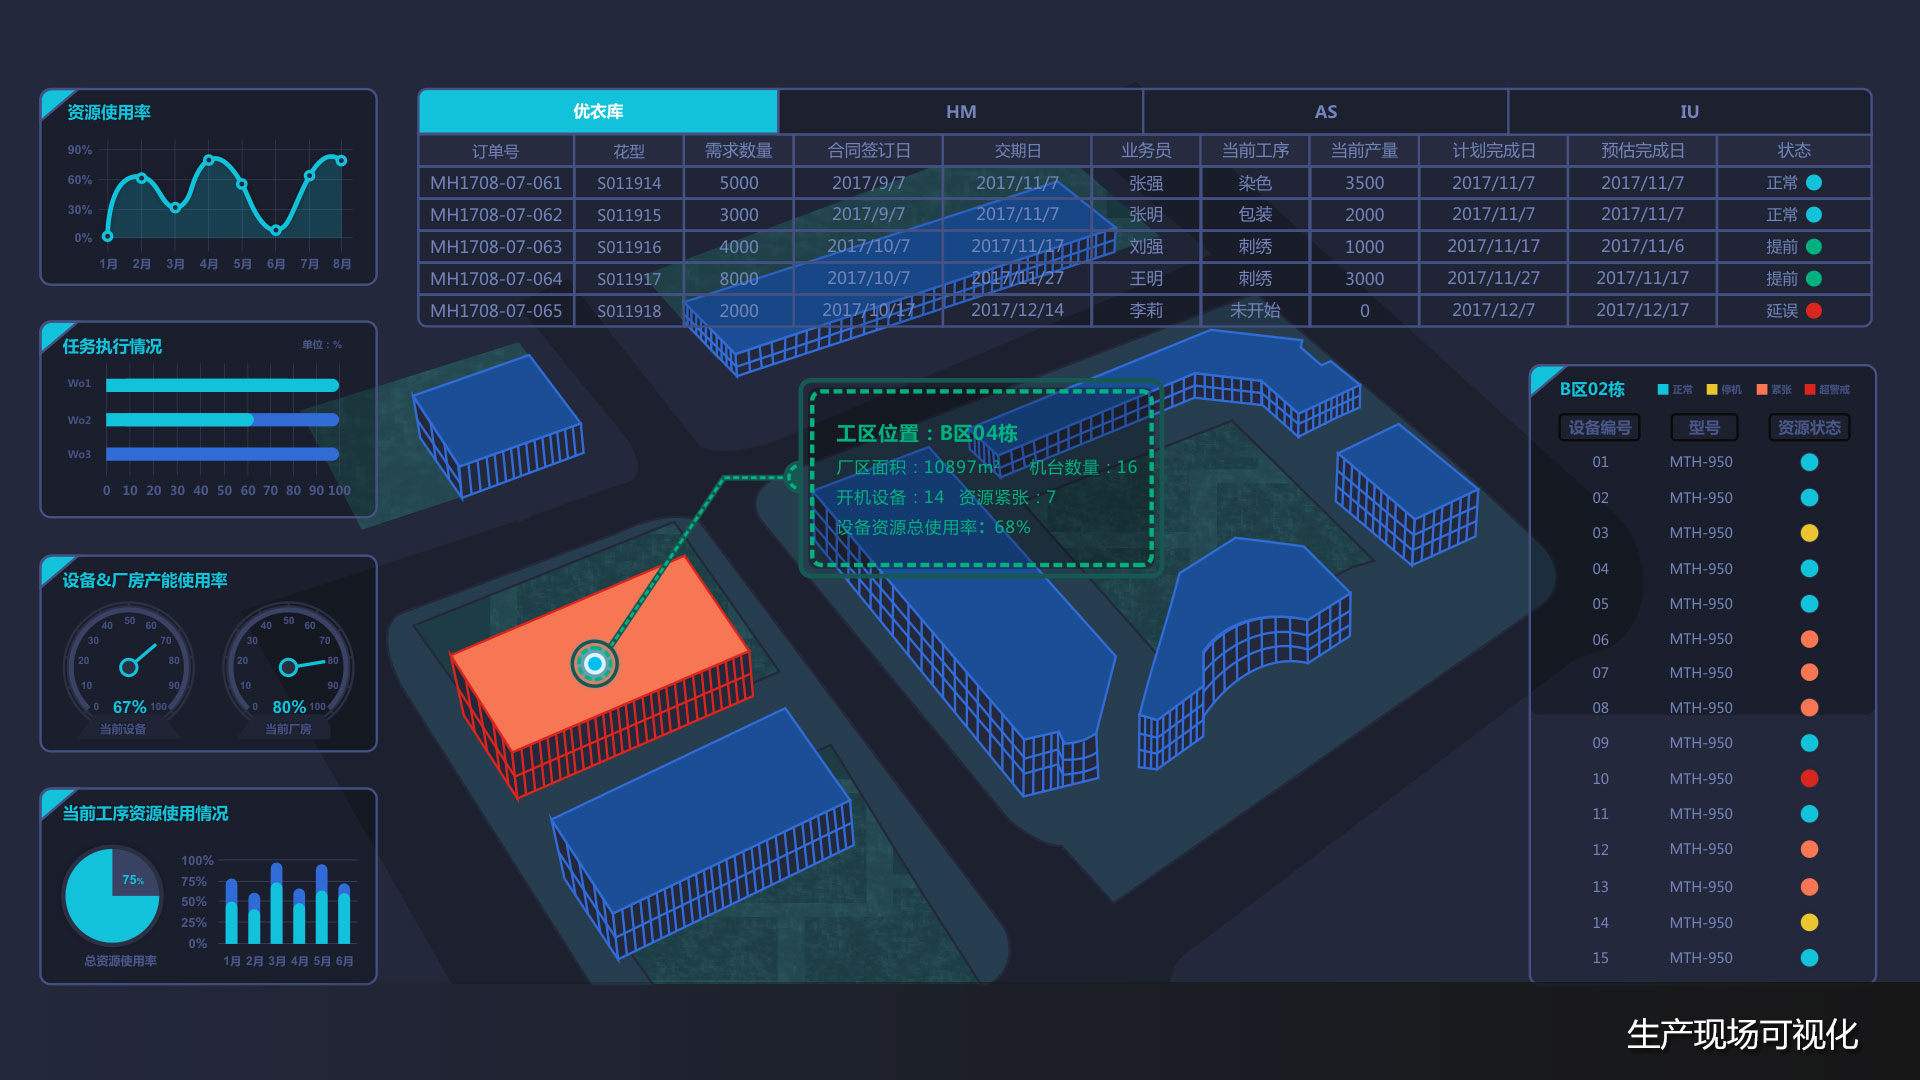Click the status dot of device 14
The width and height of the screenshot is (1920, 1080).
tap(1809, 922)
